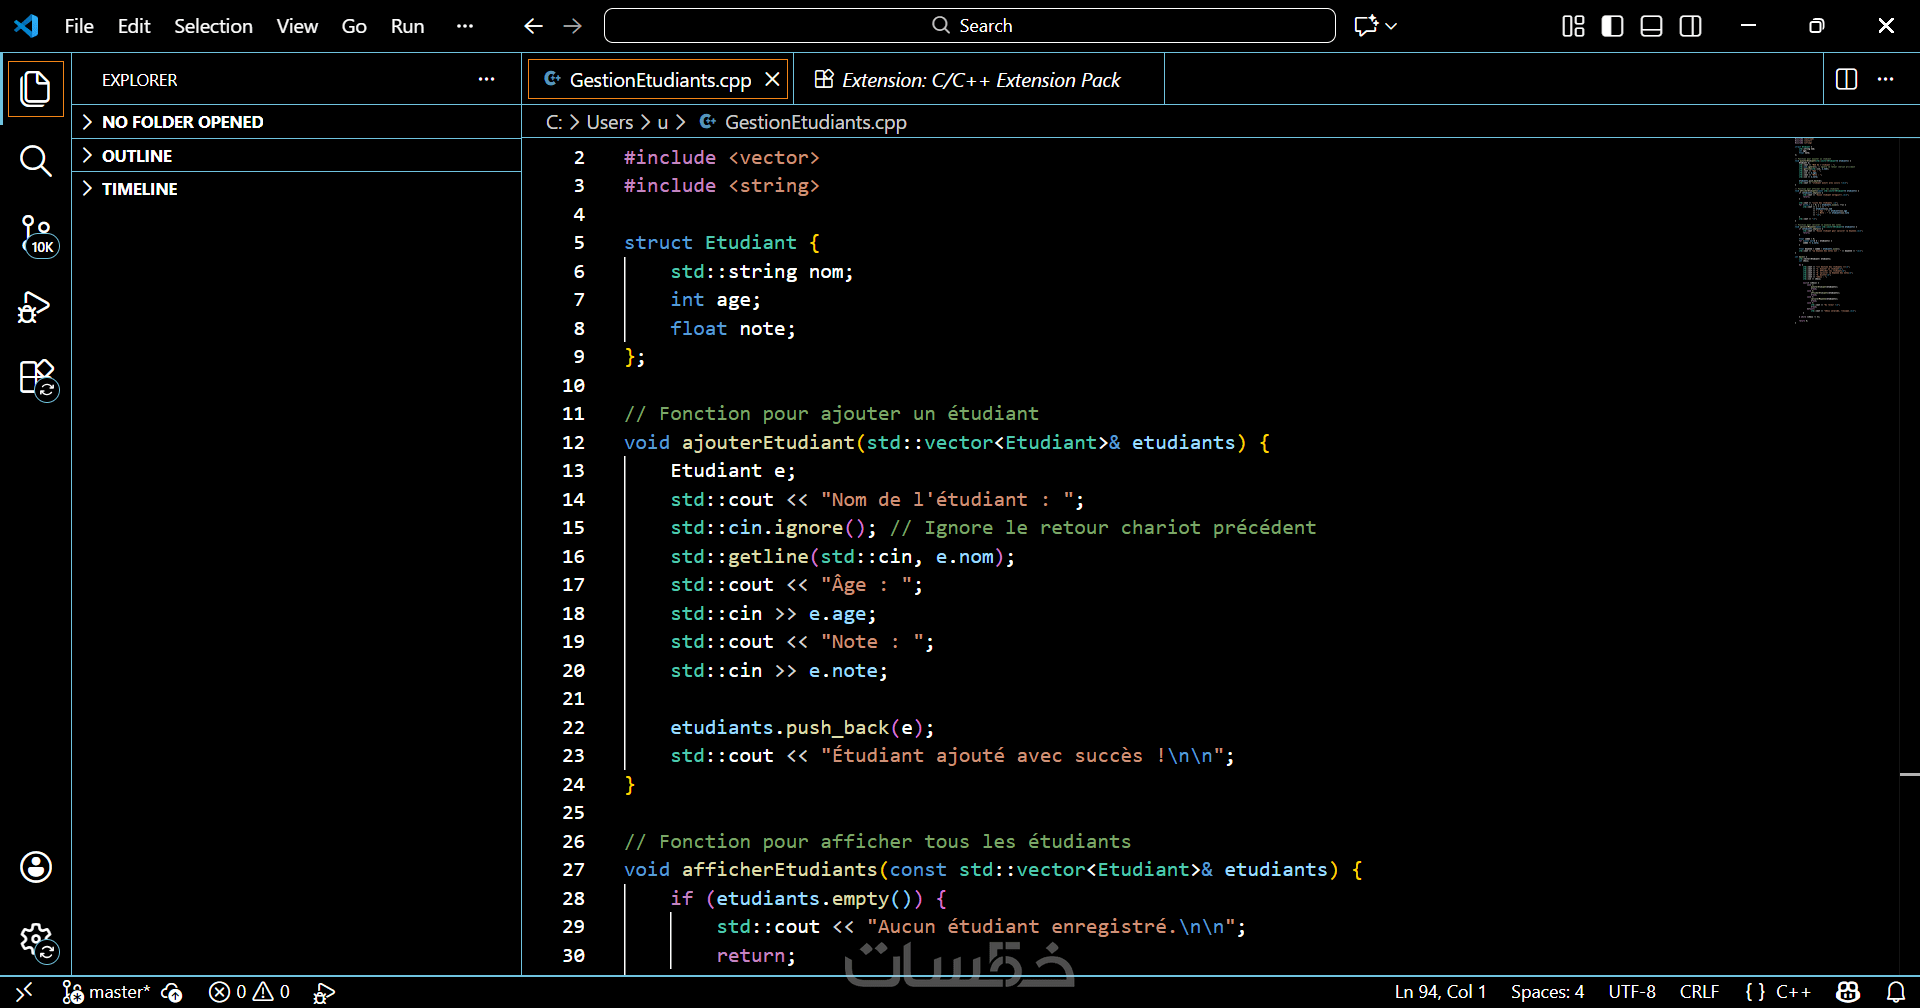
Task: Open the Manage settings gear
Action: click(36, 940)
